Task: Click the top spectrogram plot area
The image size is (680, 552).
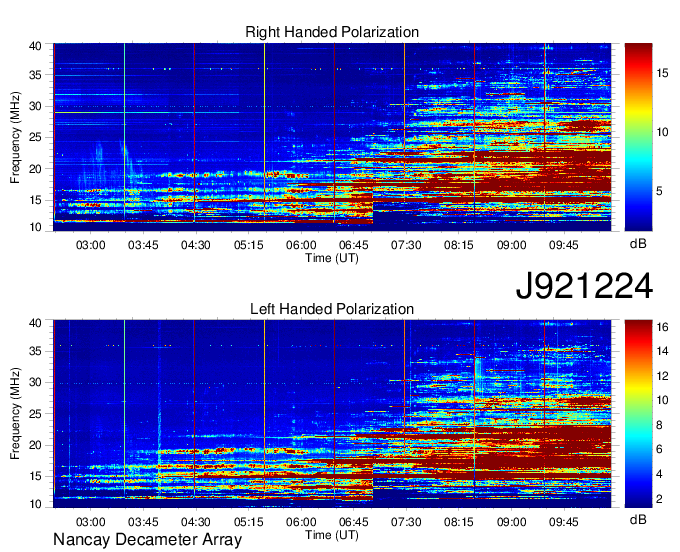Action: point(332,137)
